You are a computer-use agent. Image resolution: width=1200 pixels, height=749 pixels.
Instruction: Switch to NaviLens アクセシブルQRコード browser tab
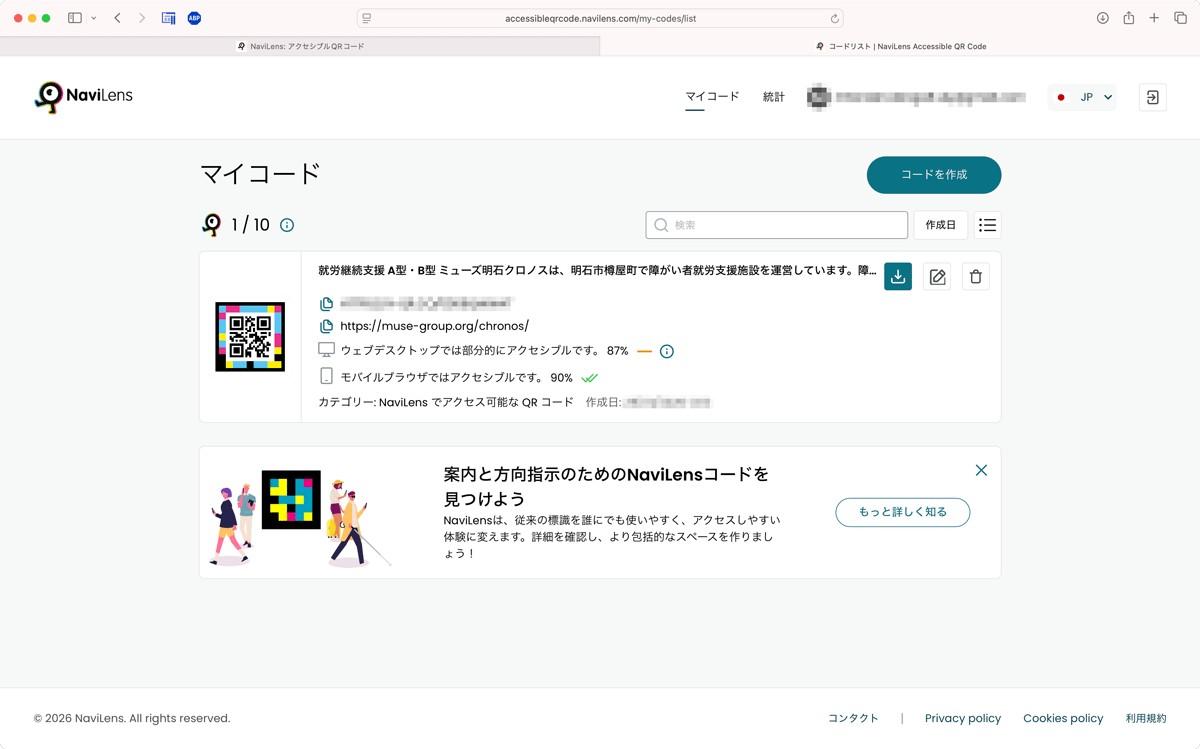300,46
